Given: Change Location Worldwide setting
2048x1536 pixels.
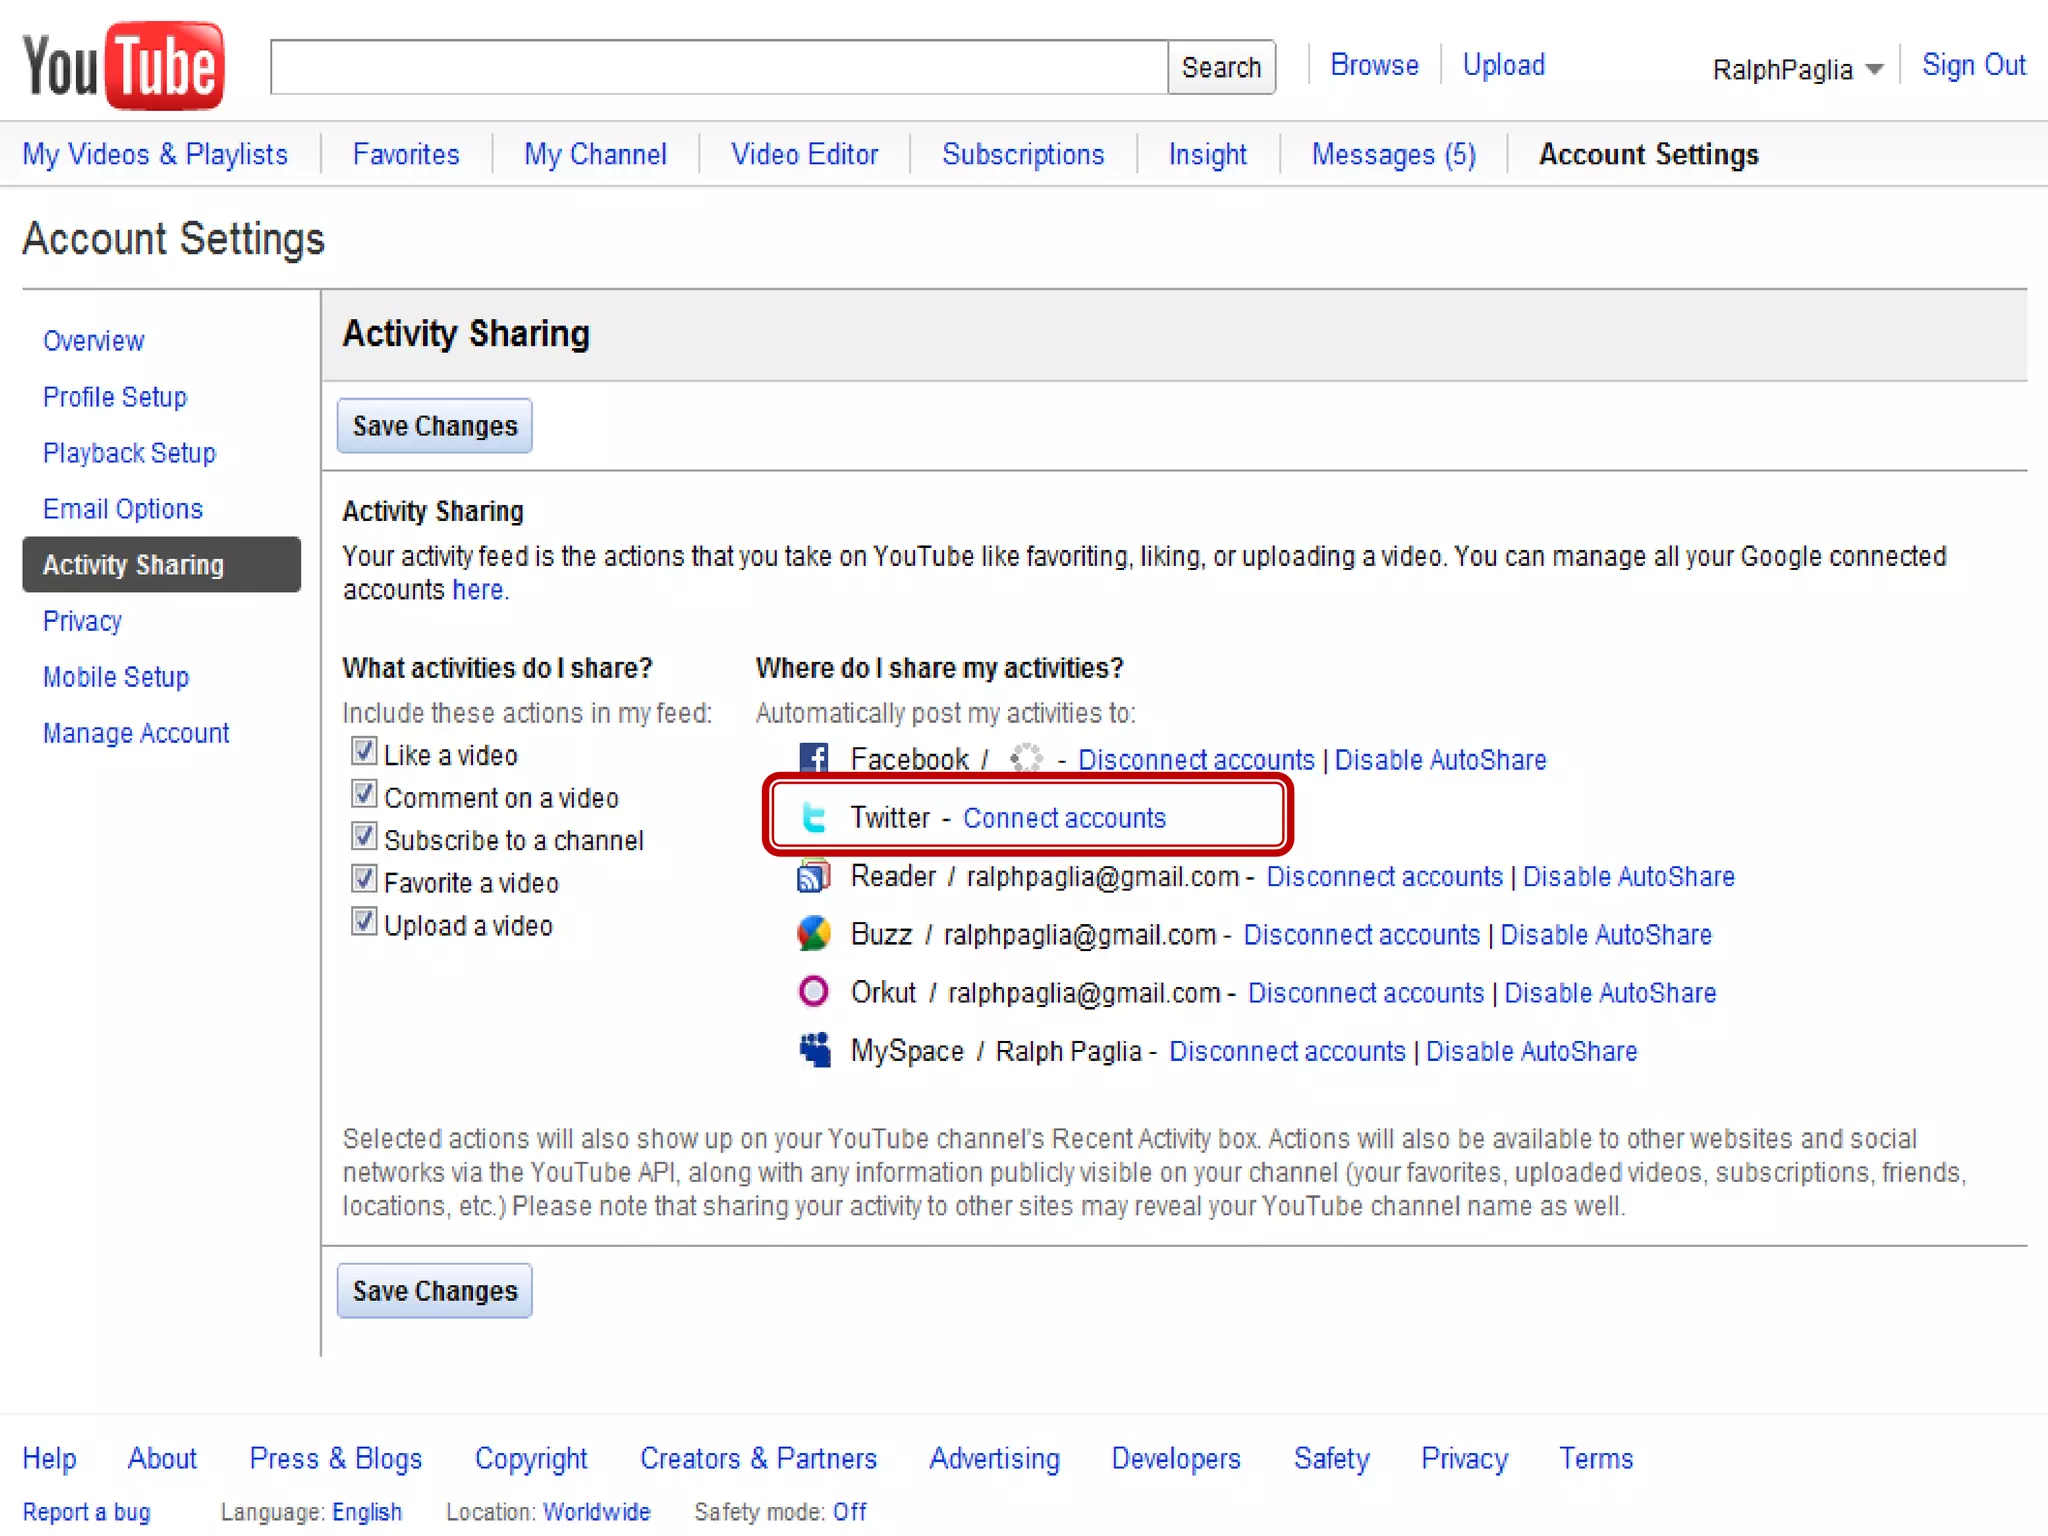Looking at the screenshot, I should (597, 1512).
